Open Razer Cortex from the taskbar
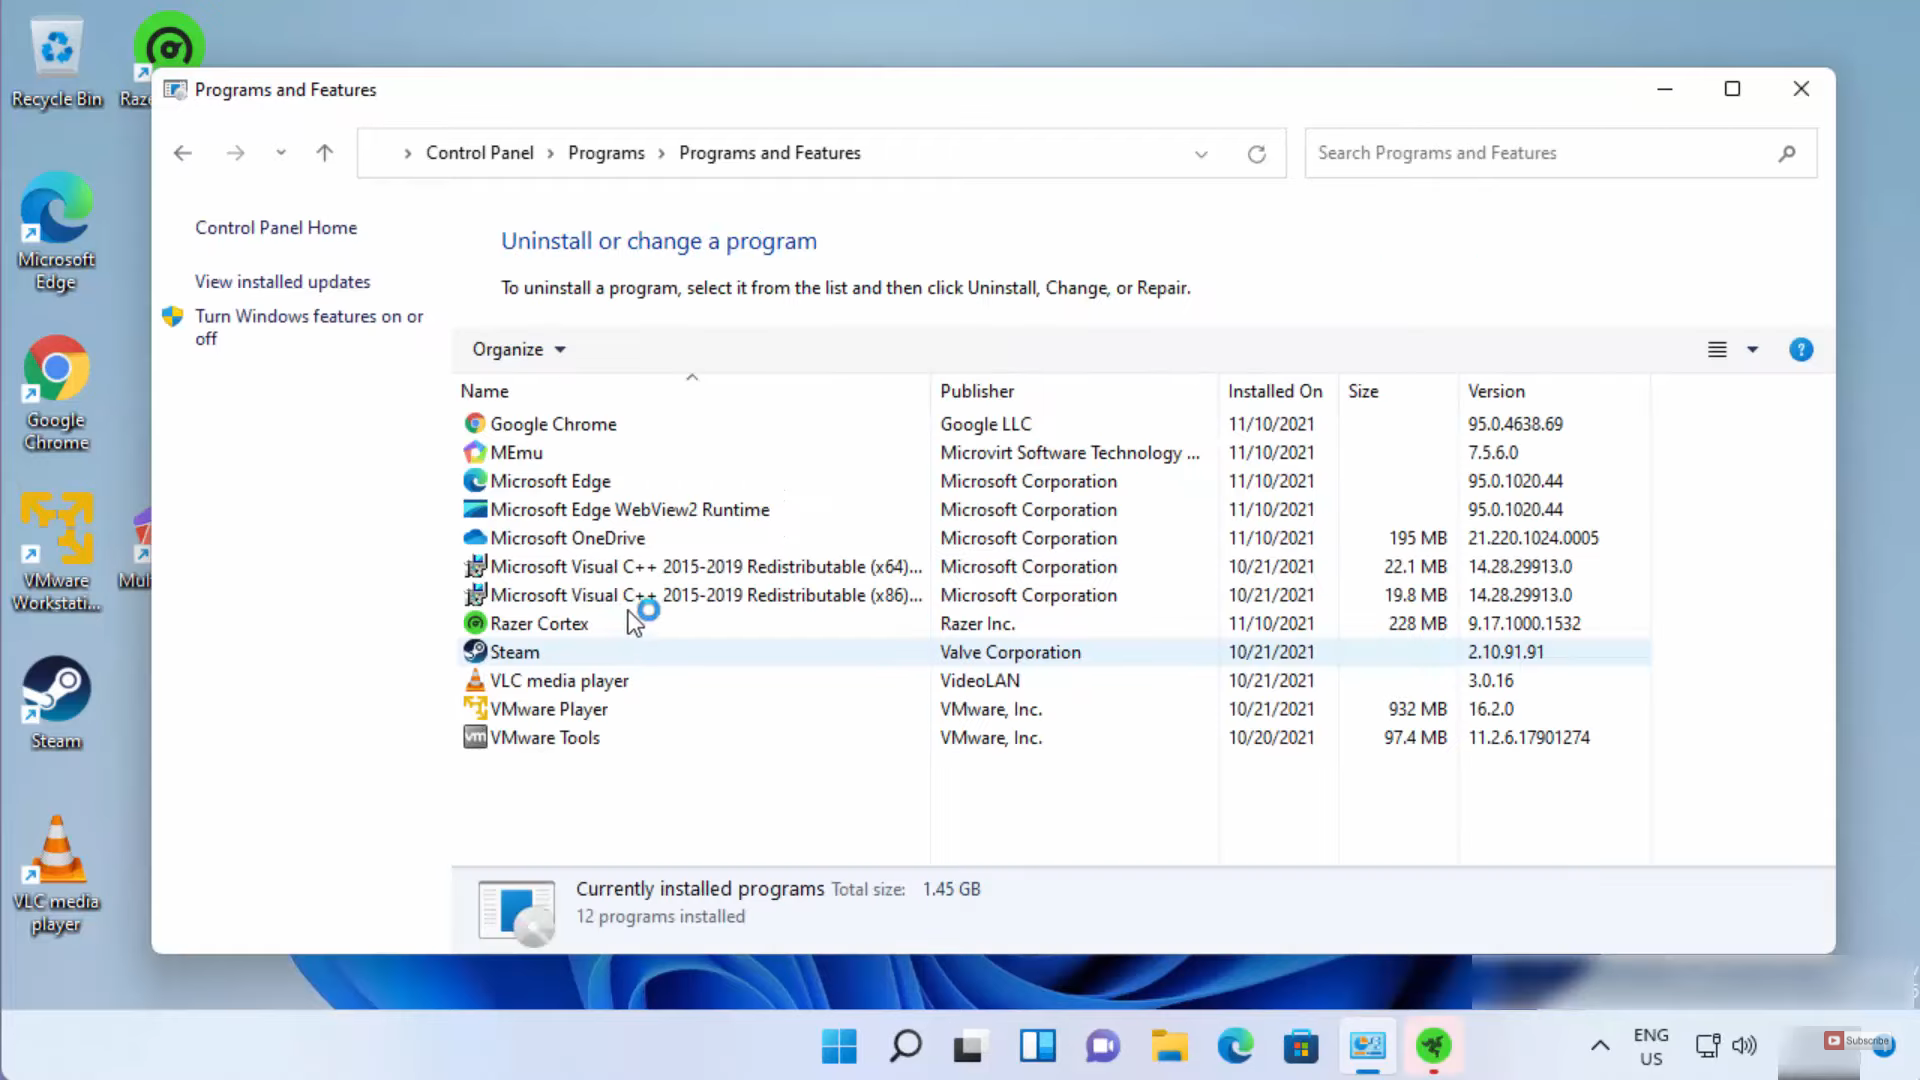 (x=1433, y=1046)
